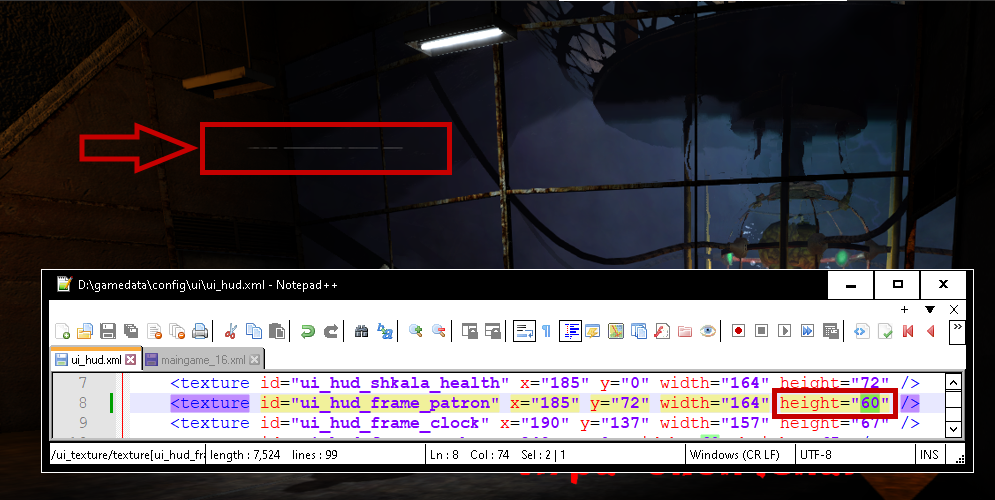
Task: Click the id "ui_hud_frame_clock" value
Action: [390, 423]
